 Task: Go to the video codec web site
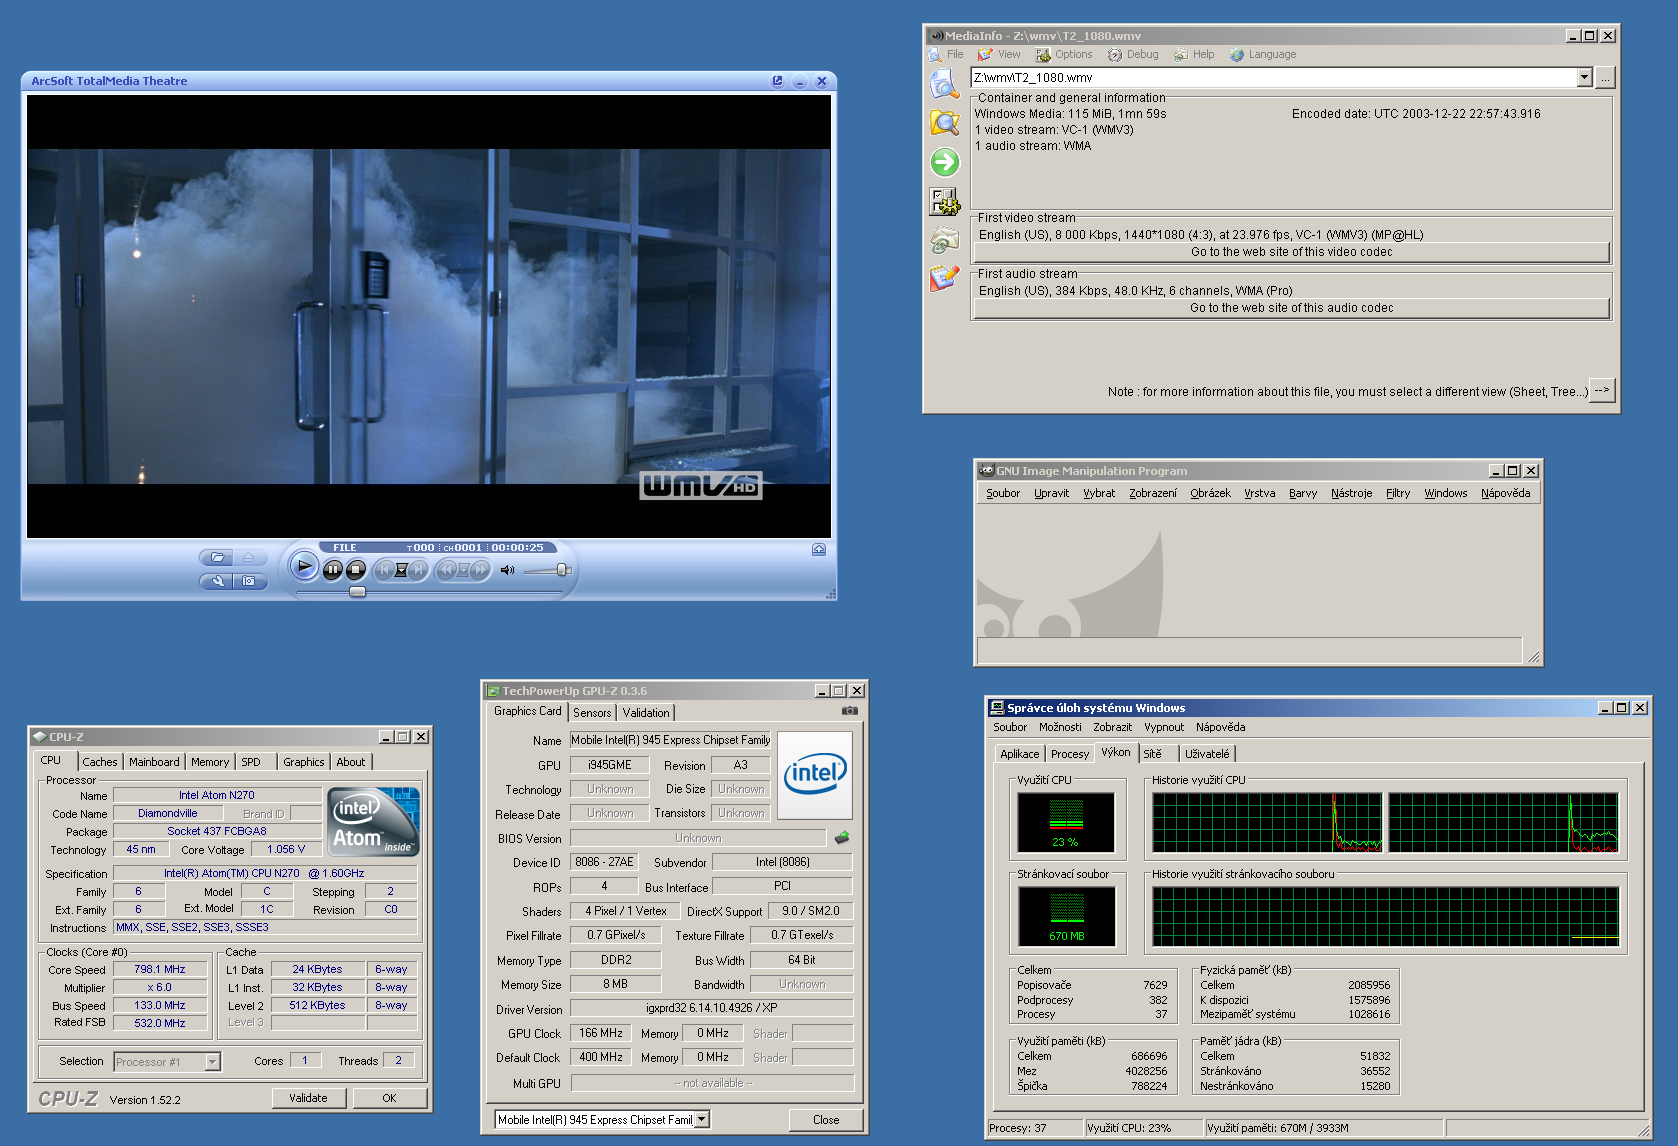click(1291, 252)
